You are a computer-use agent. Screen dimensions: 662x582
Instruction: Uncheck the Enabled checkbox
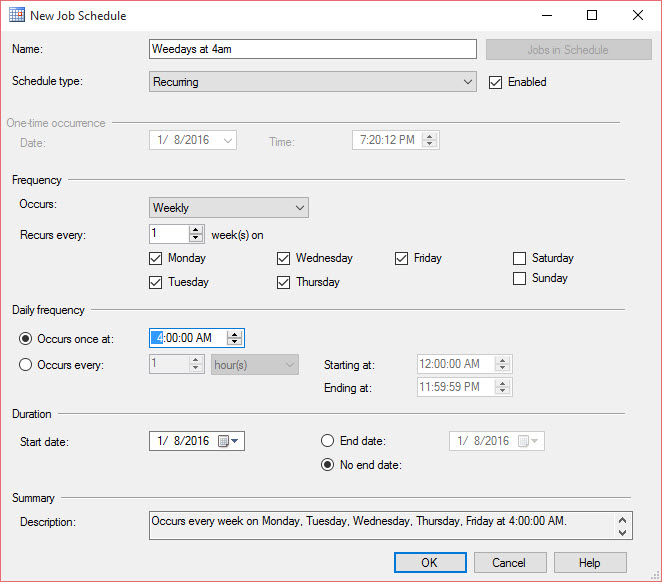click(495, 82)
